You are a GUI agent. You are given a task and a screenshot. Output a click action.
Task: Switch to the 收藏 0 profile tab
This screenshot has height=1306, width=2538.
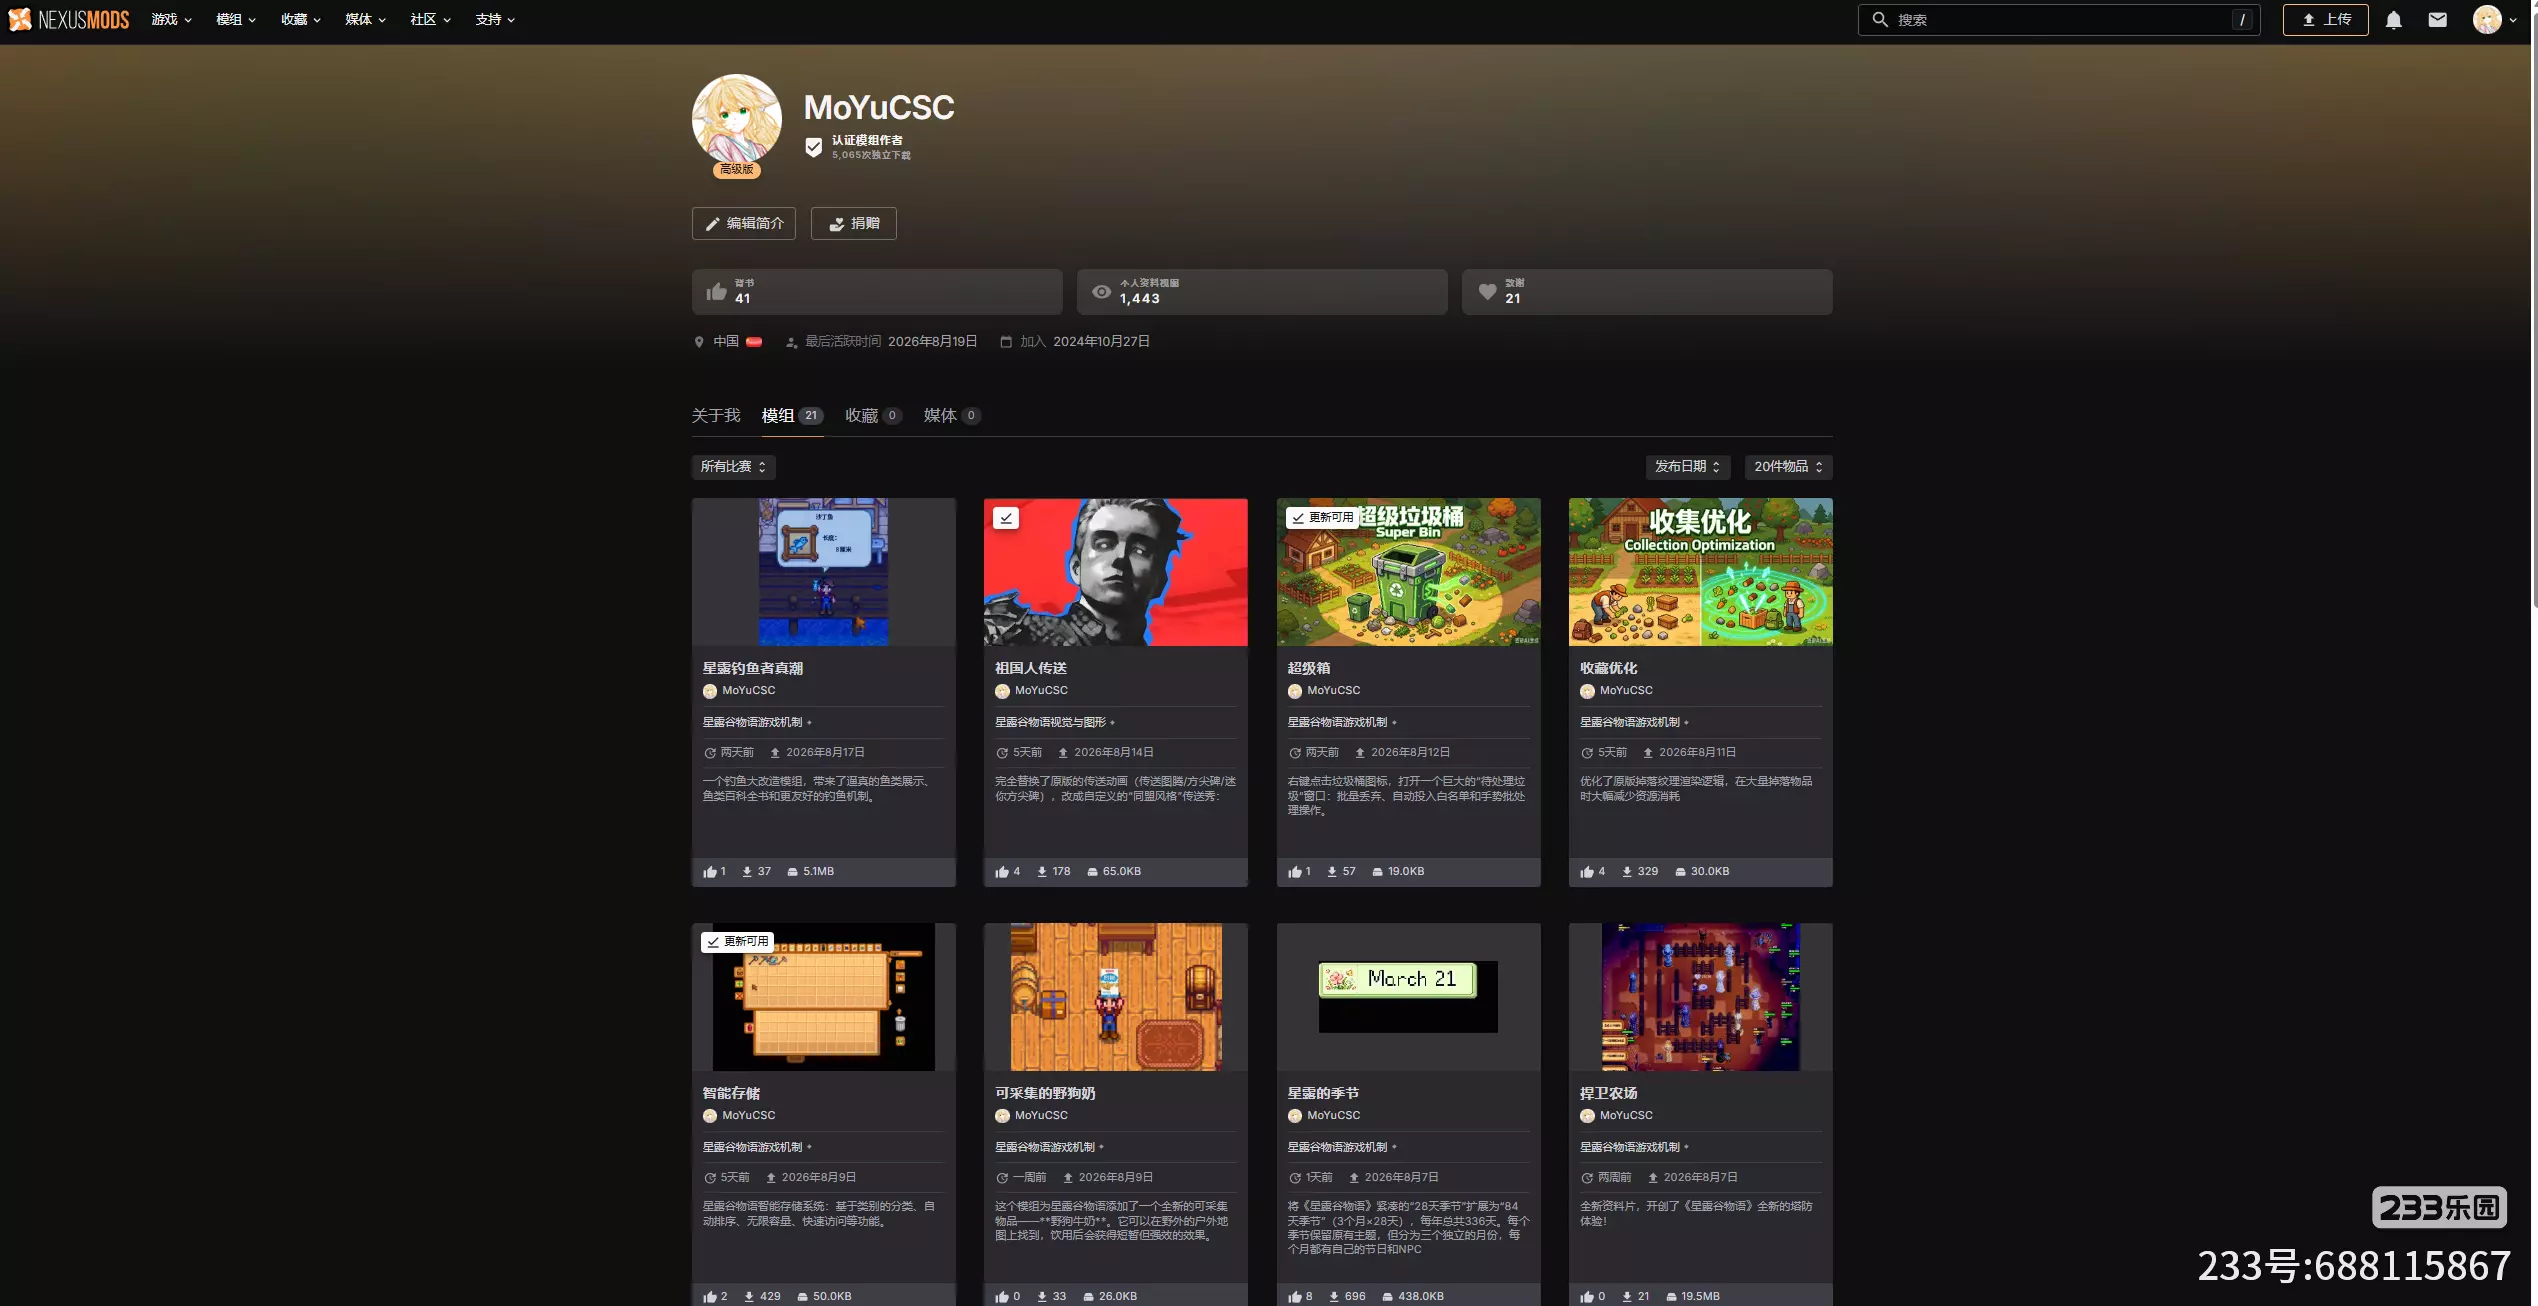[873, 416]
